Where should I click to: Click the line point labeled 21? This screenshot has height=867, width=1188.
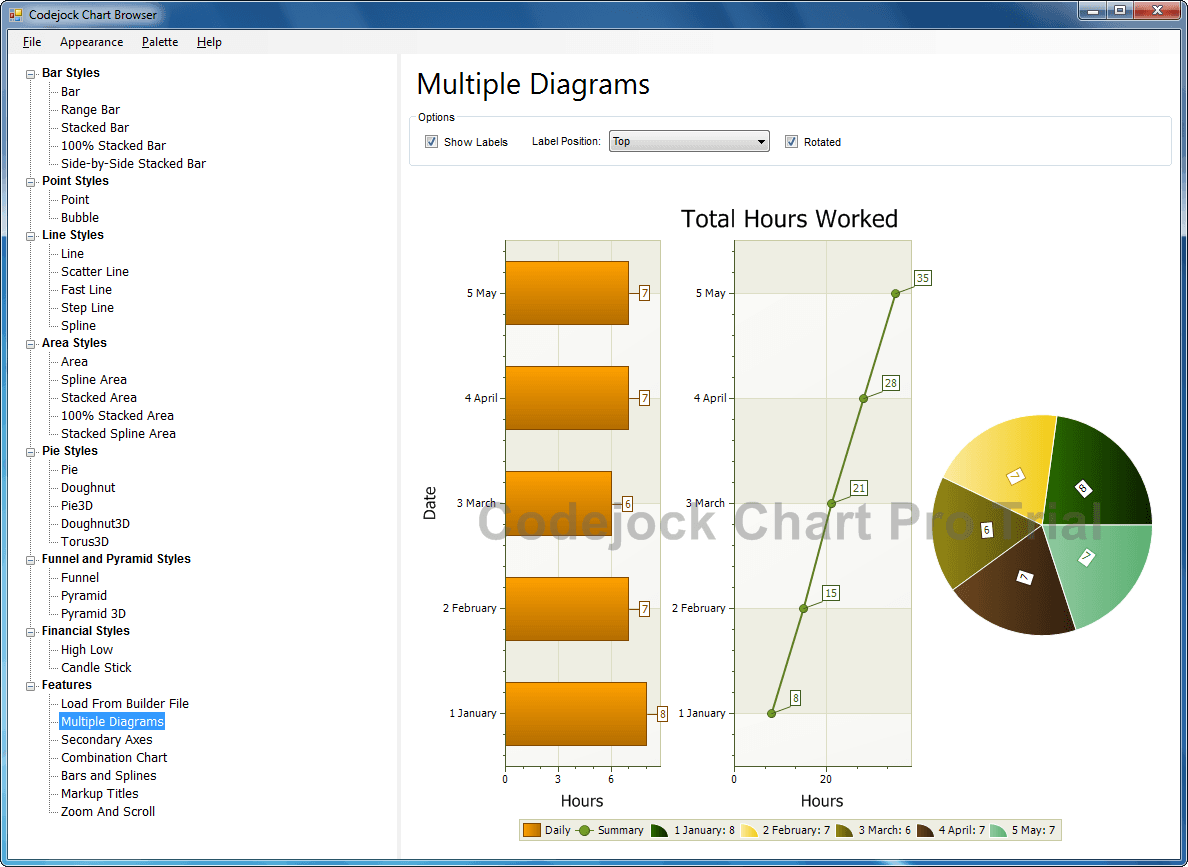tap(831, 503)
